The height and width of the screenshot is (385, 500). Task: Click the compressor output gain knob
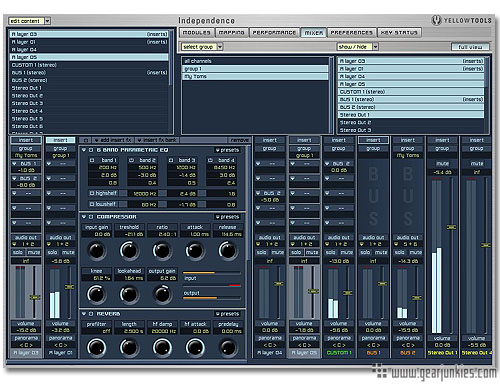pos(162,294)
